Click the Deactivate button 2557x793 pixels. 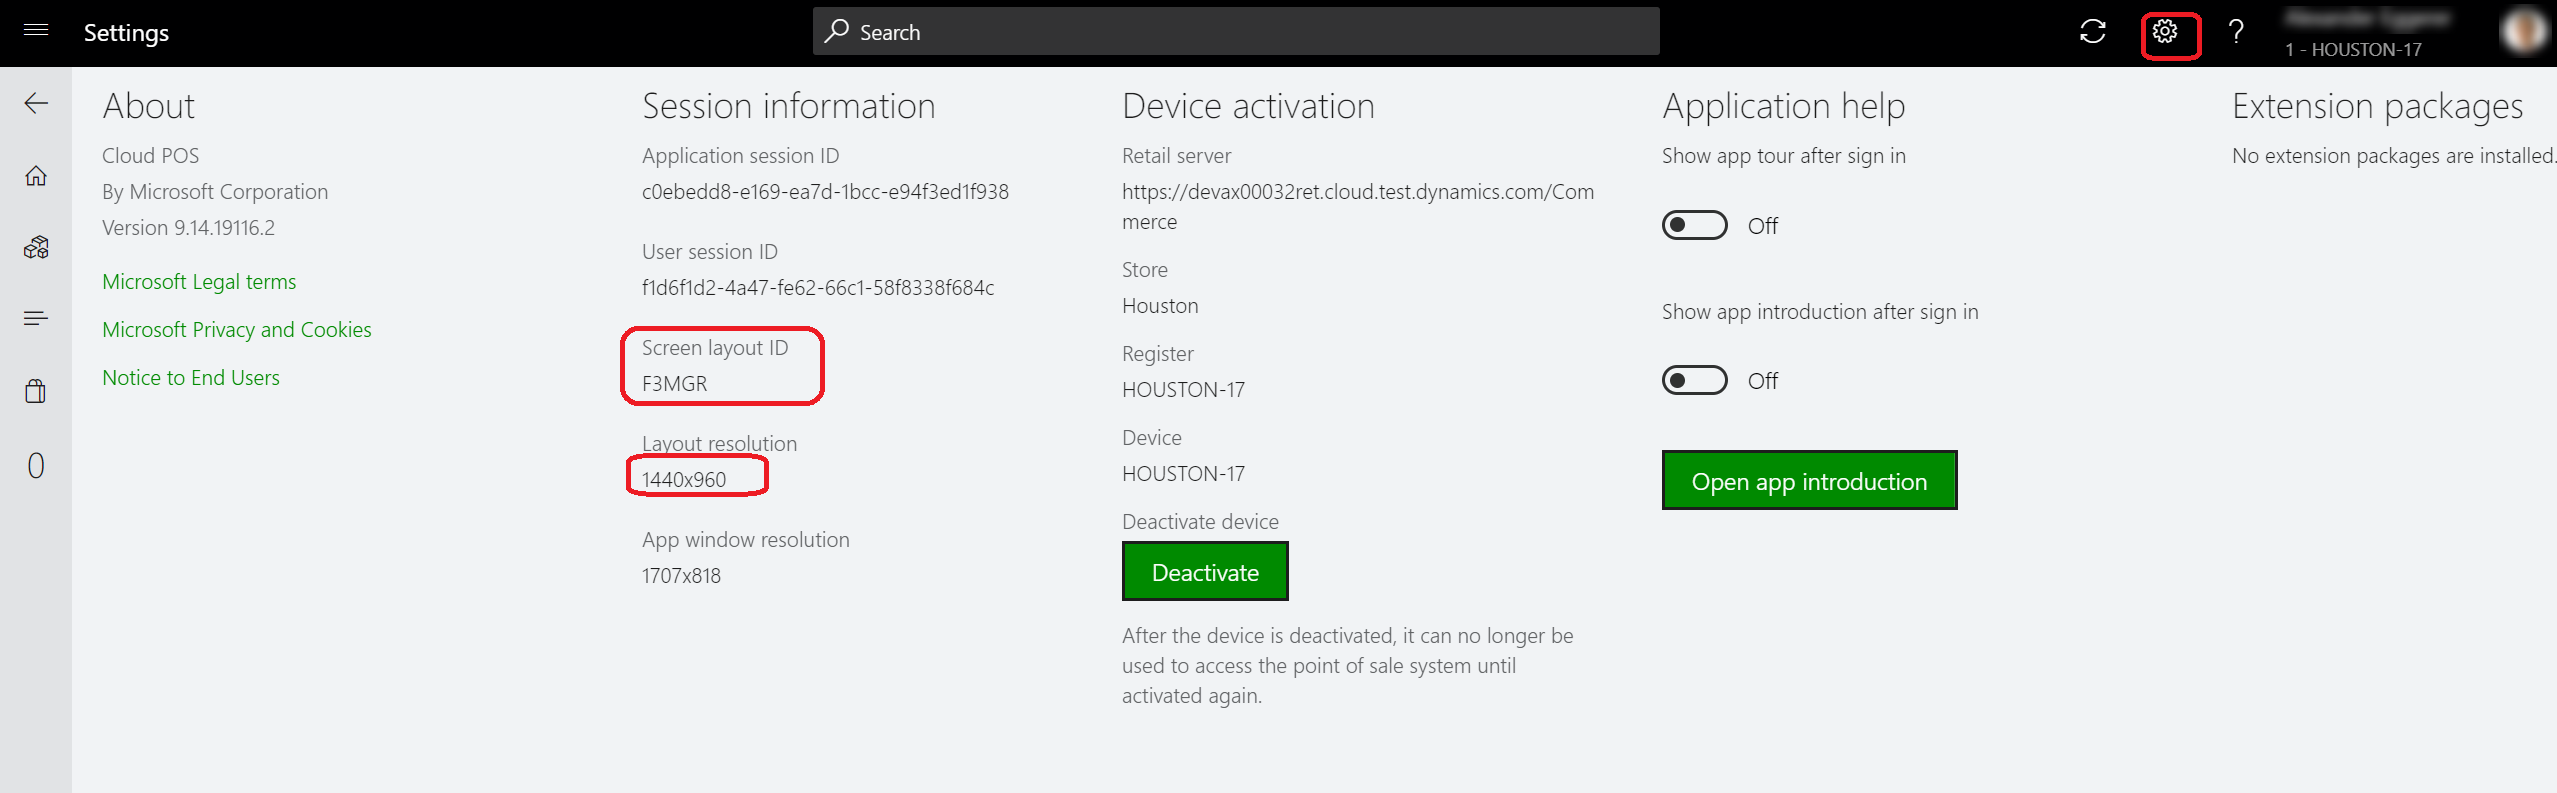pos(1204,572)
